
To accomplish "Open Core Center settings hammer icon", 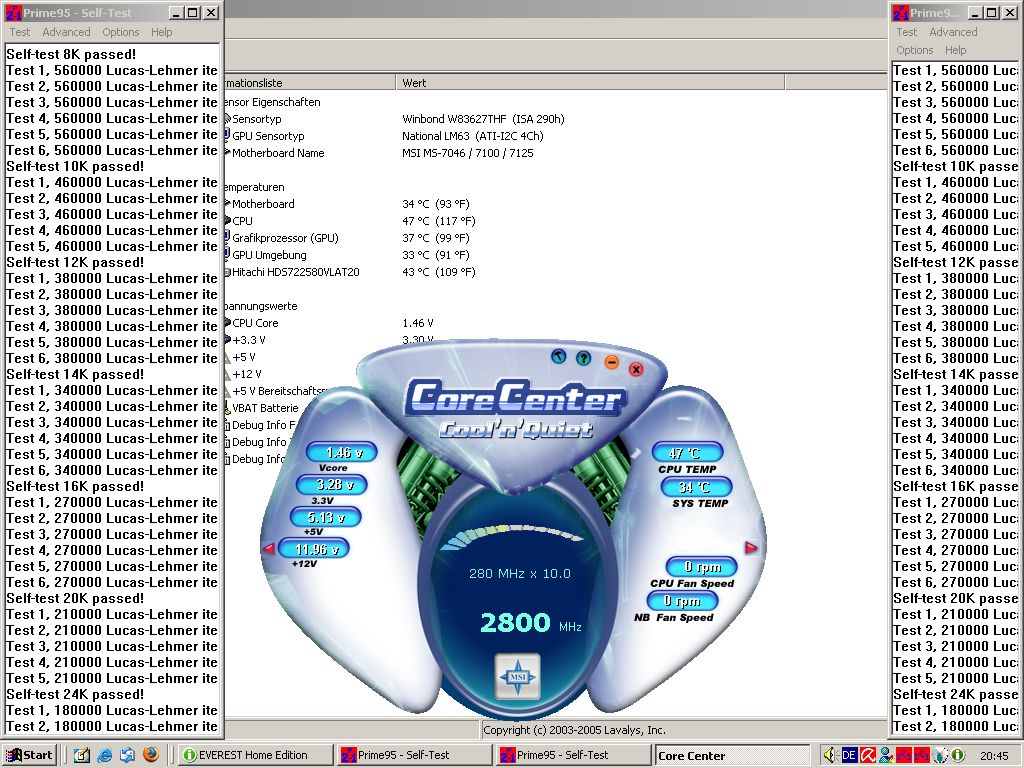I will tap(559, 356).
